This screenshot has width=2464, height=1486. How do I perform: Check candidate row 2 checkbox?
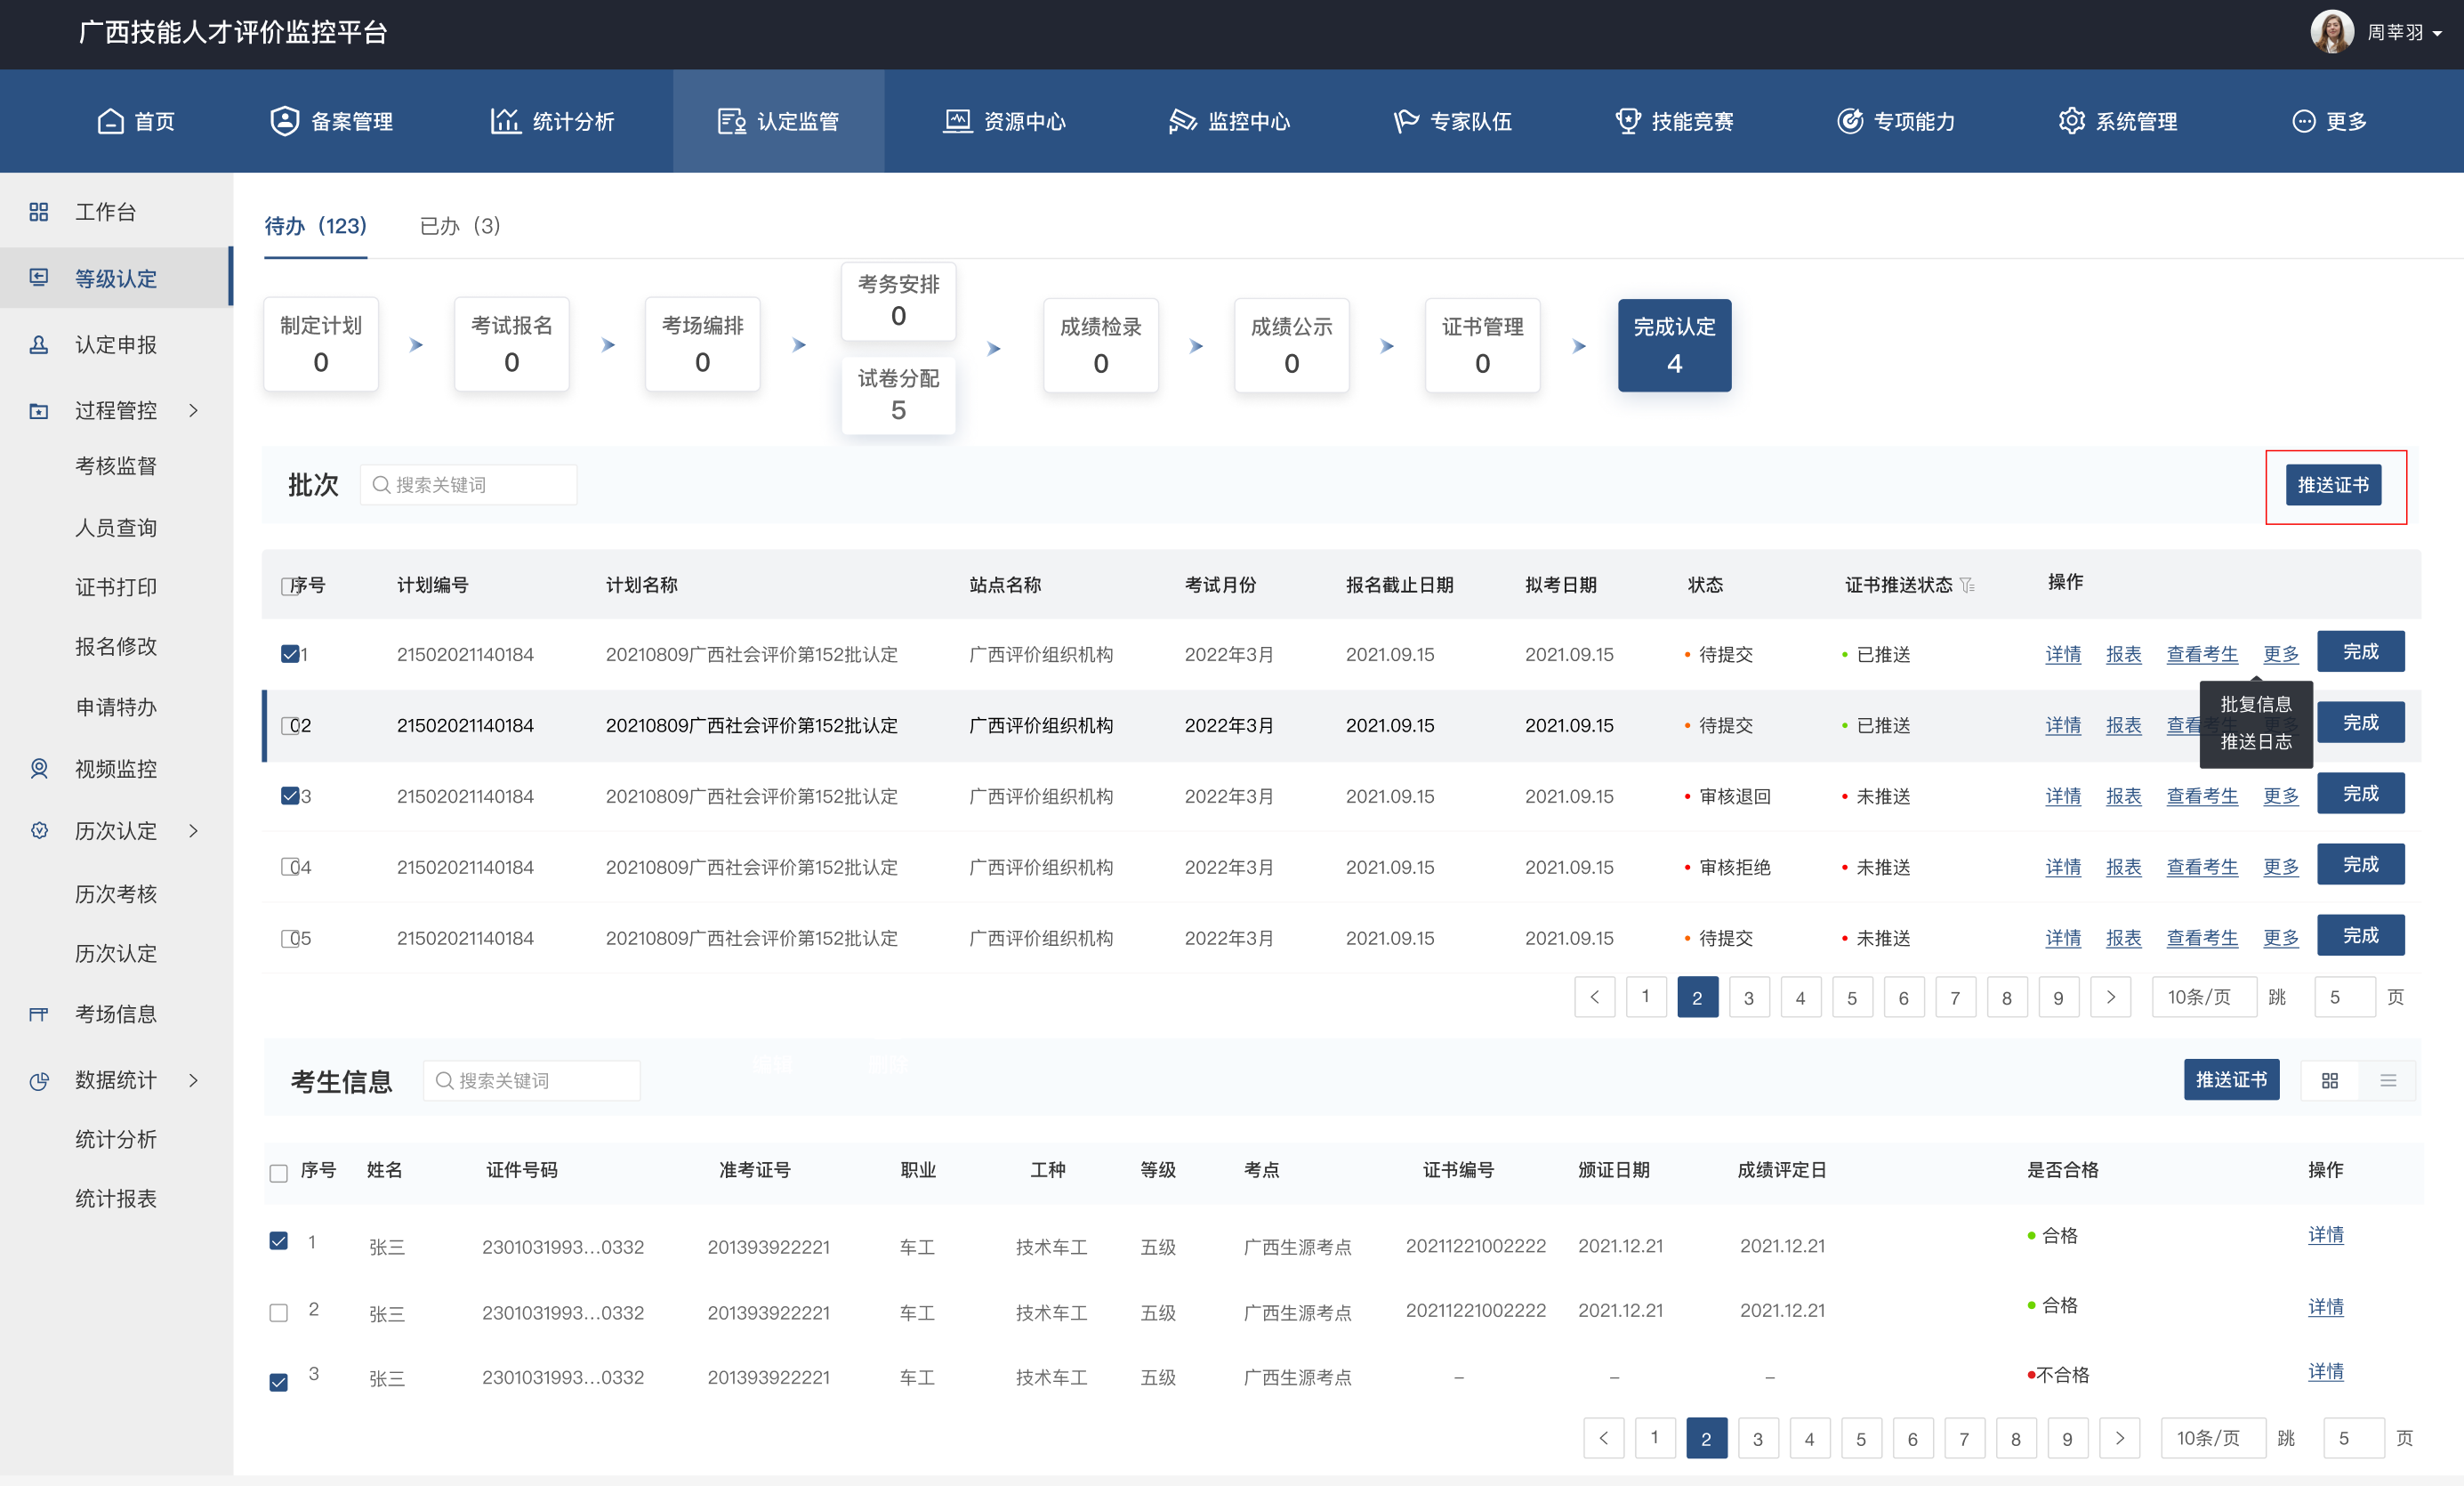[279, 1312]
